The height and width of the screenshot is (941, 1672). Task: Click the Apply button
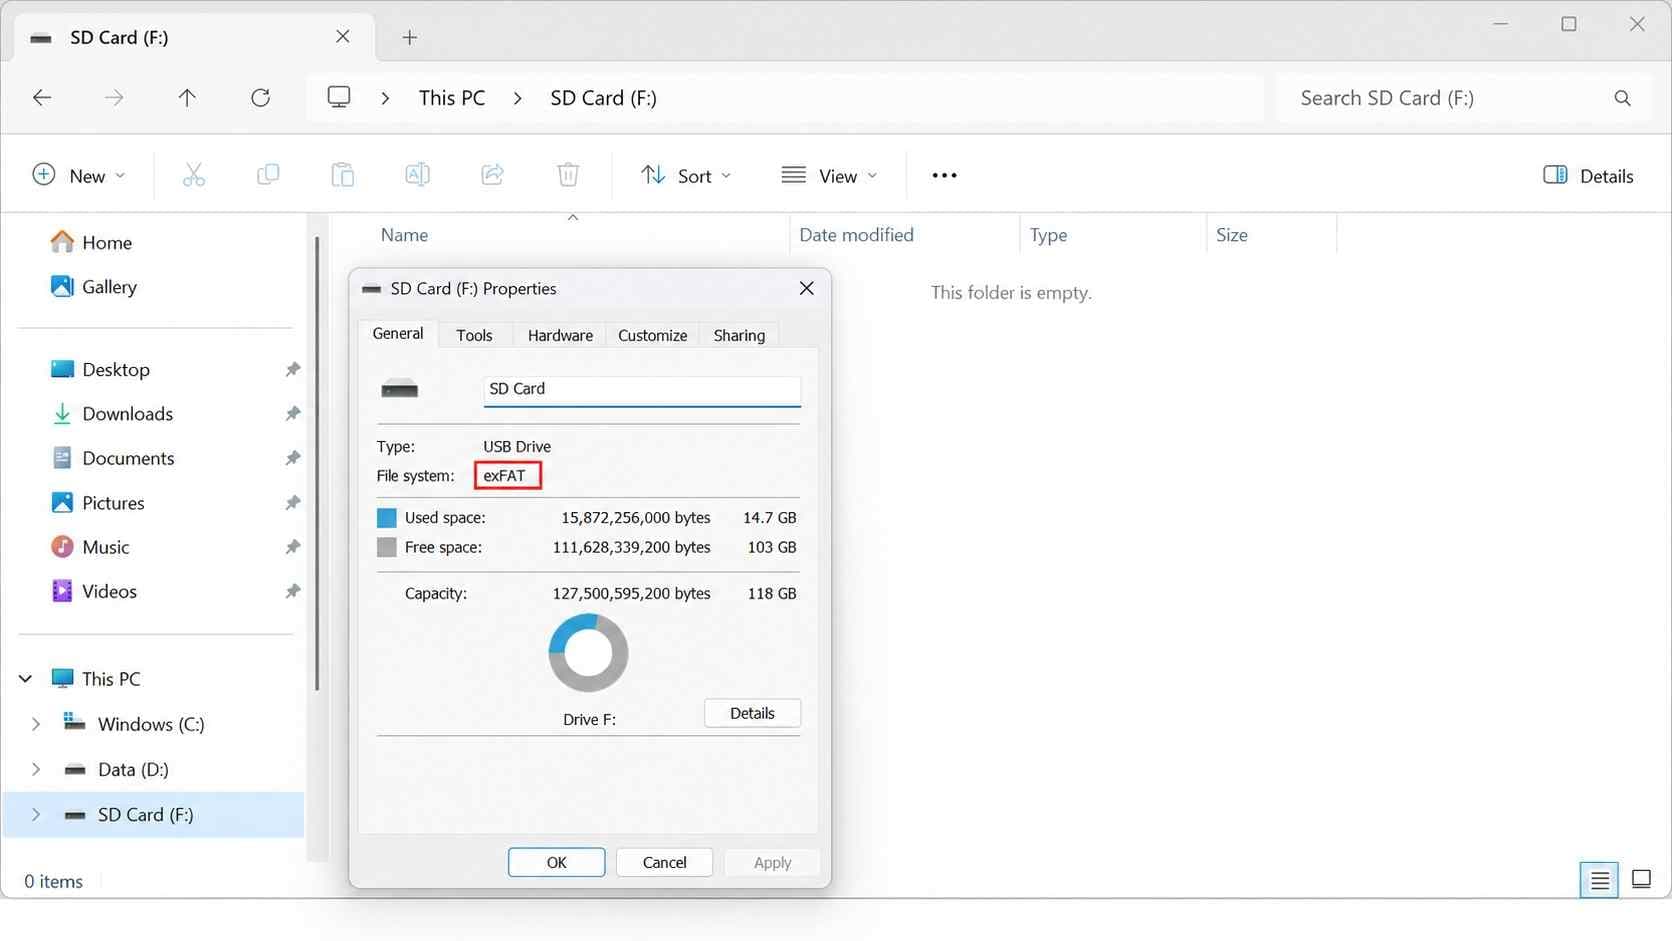click(772, 862)
